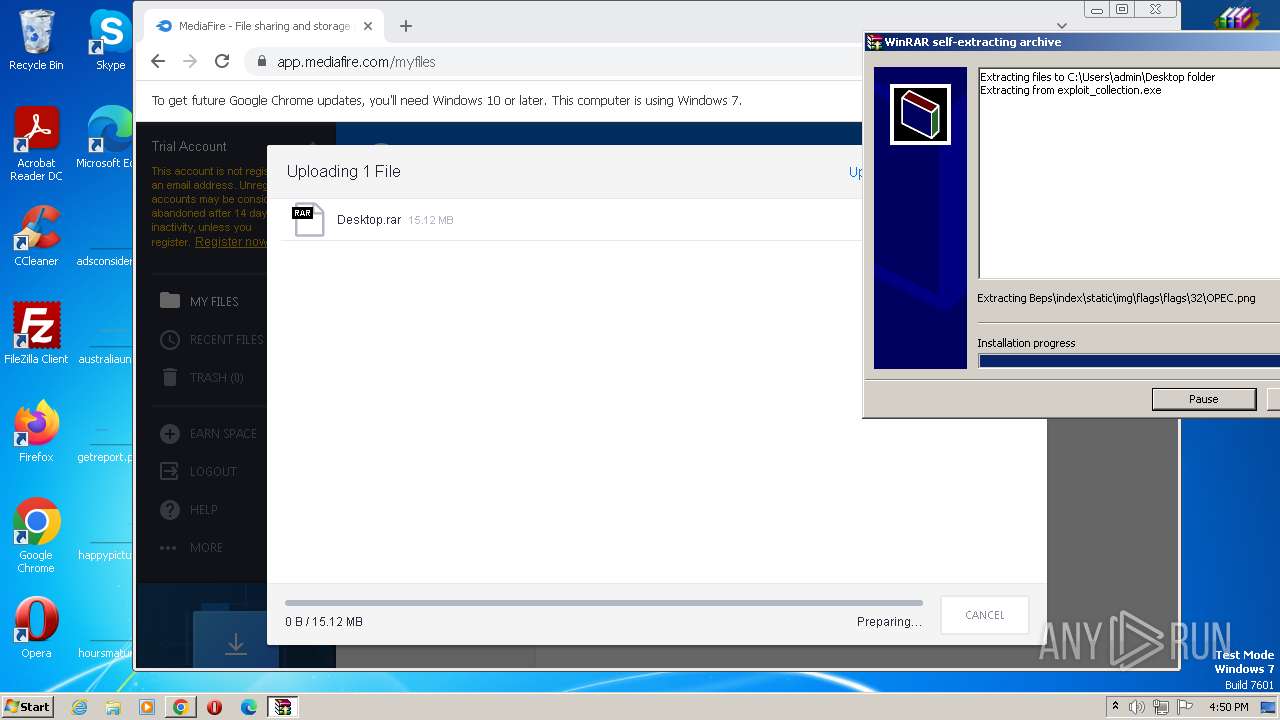Open Acrobat Reader DC shortcut

click(36, 144)
